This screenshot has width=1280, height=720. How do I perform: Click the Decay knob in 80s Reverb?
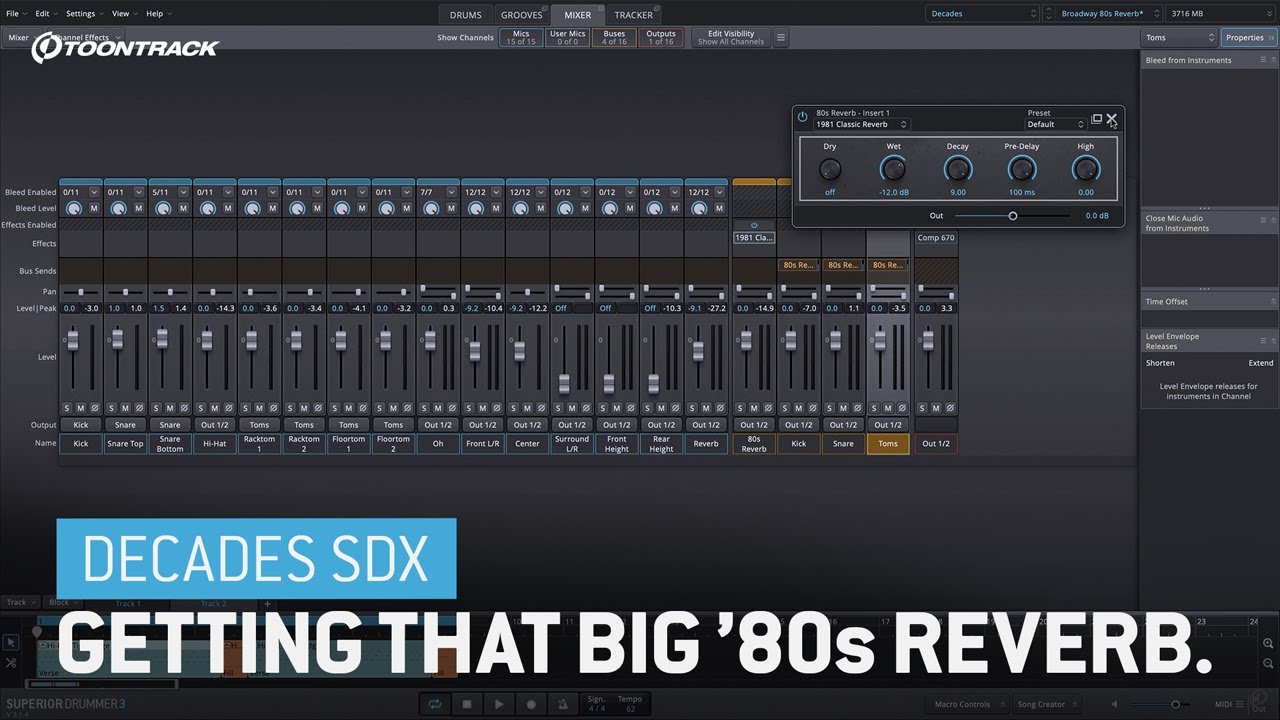[958, 169]
